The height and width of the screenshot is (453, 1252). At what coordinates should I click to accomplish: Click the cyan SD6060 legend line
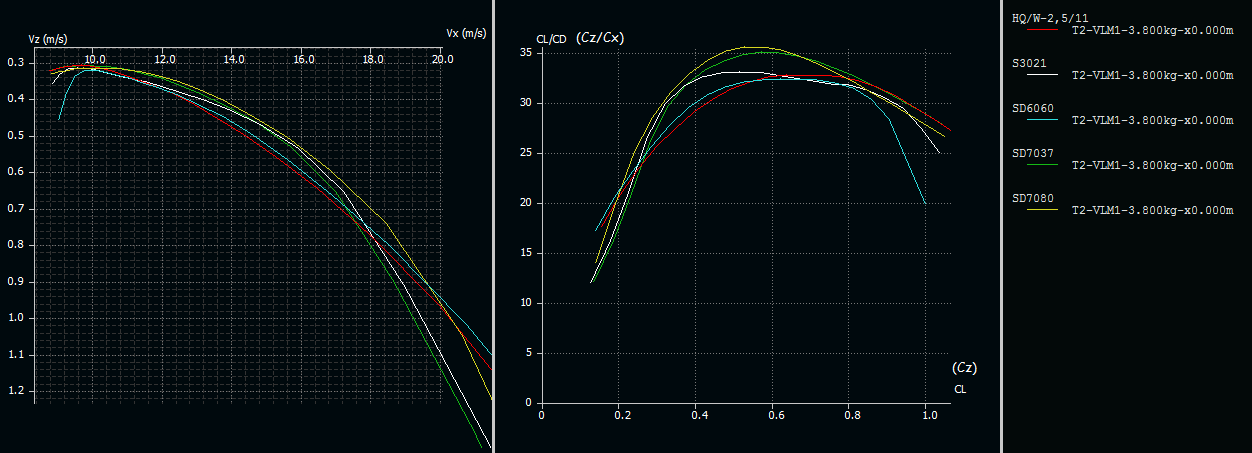(x=1040, y=120)
